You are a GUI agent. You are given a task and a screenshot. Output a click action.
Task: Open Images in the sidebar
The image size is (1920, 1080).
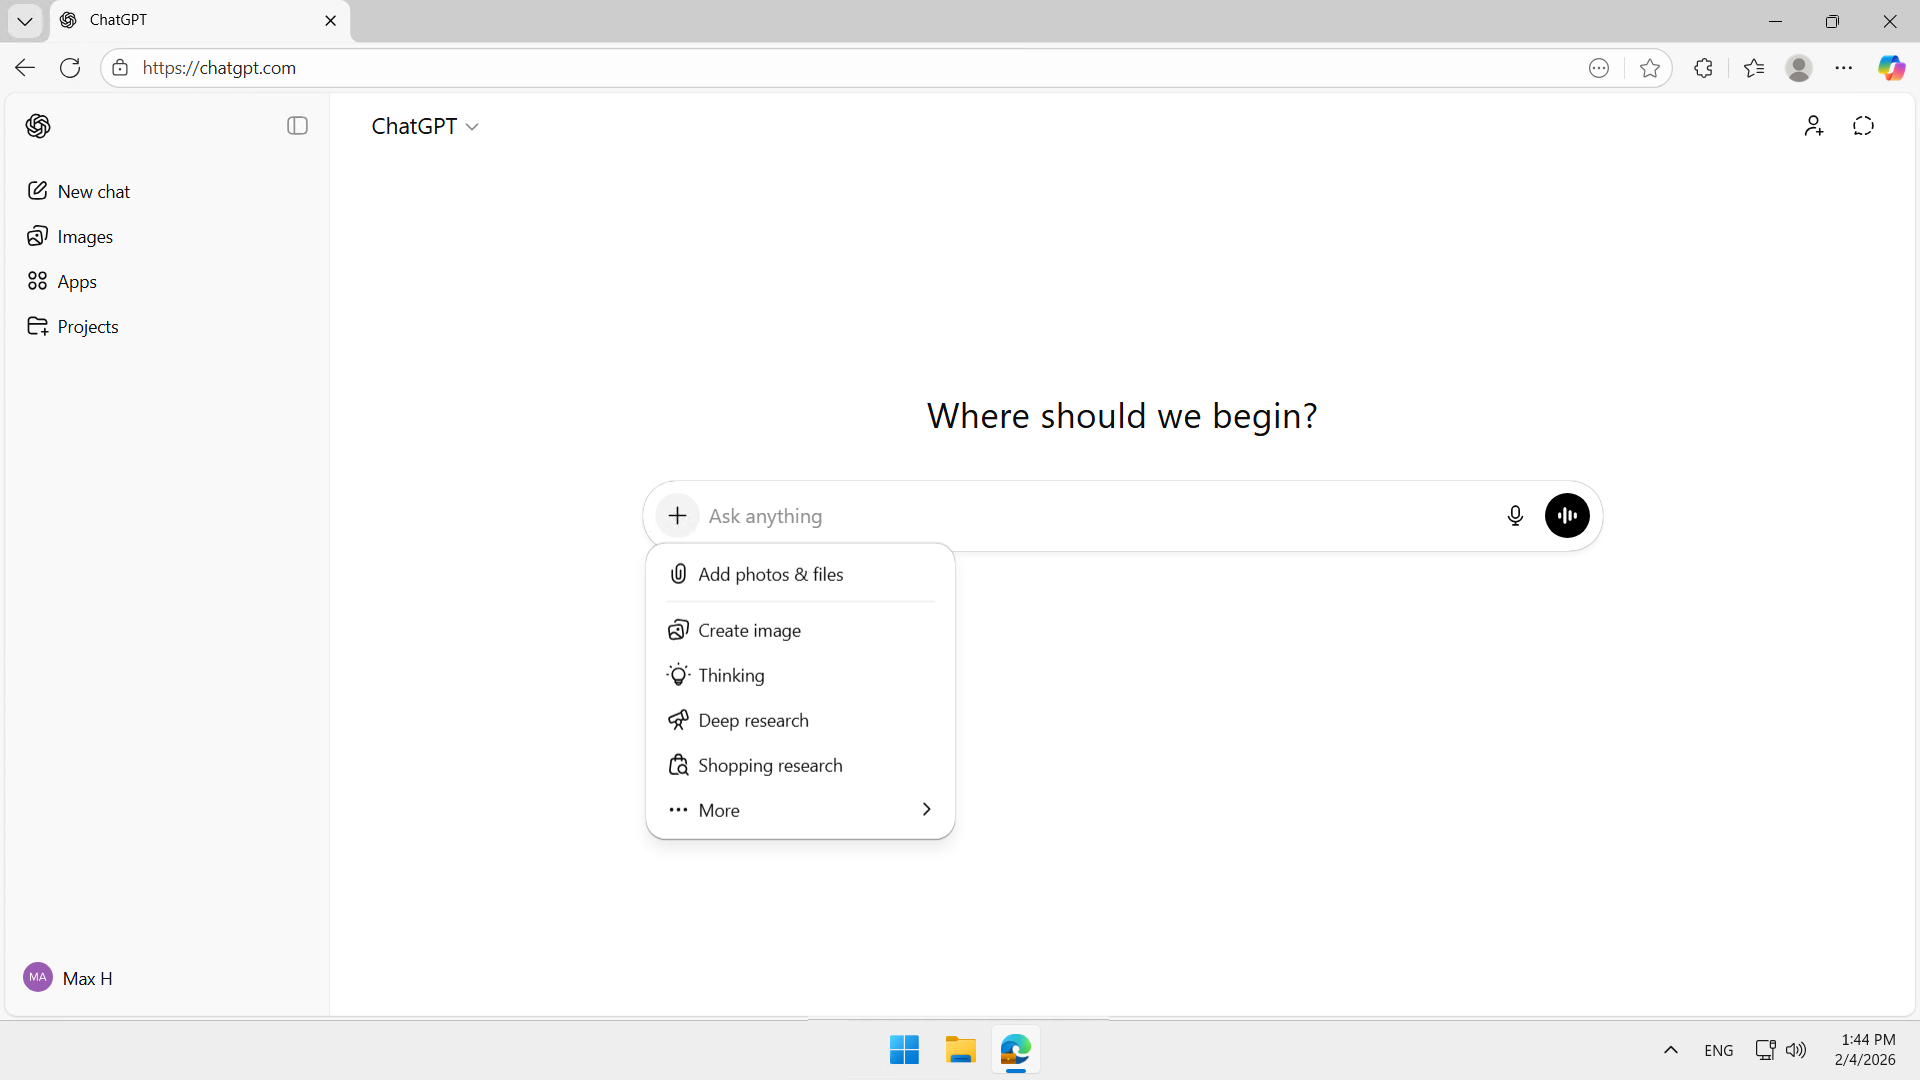tap(84, 237)
